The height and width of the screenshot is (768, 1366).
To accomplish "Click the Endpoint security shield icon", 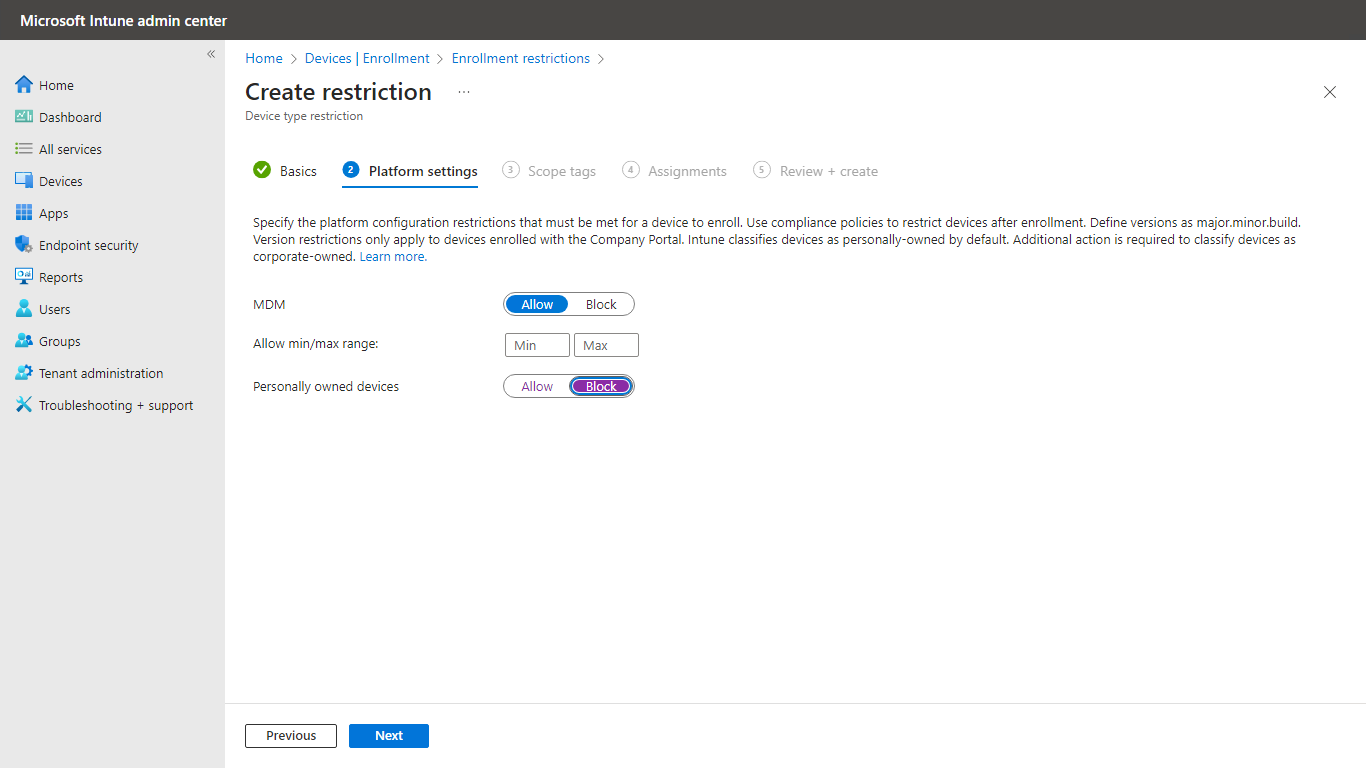I will coord(24,245).
